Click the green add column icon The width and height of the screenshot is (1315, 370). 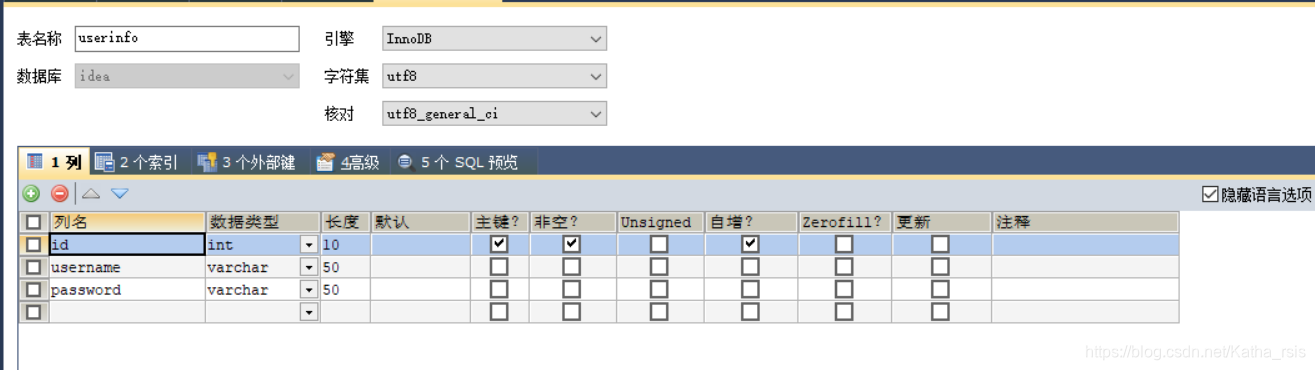pos(31,194)
